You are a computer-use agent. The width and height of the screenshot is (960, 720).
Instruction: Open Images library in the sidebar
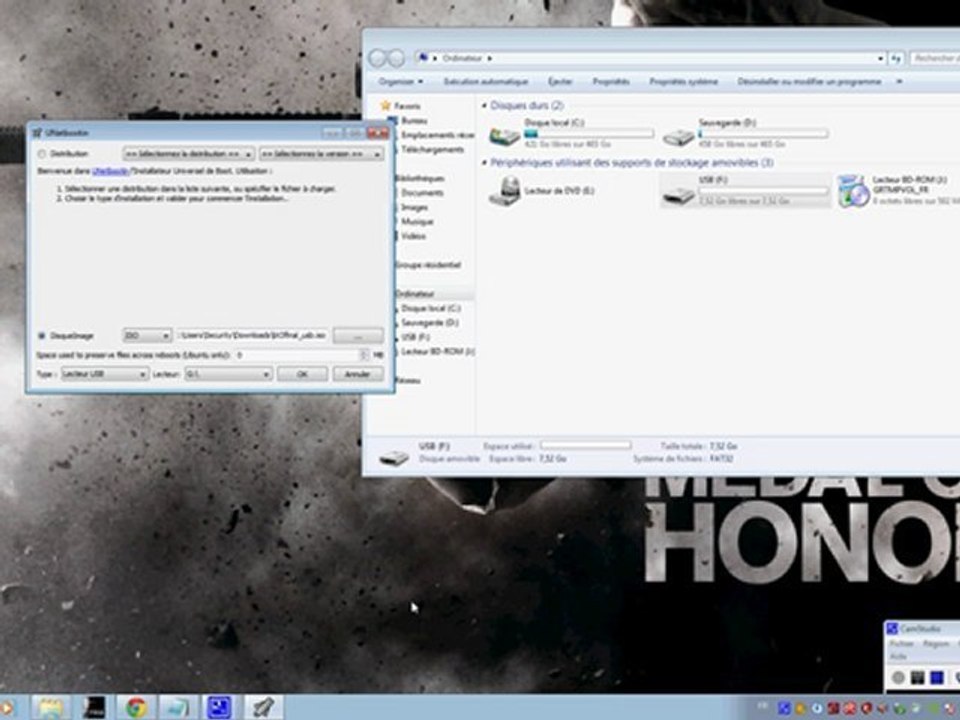tap(414, 208)
